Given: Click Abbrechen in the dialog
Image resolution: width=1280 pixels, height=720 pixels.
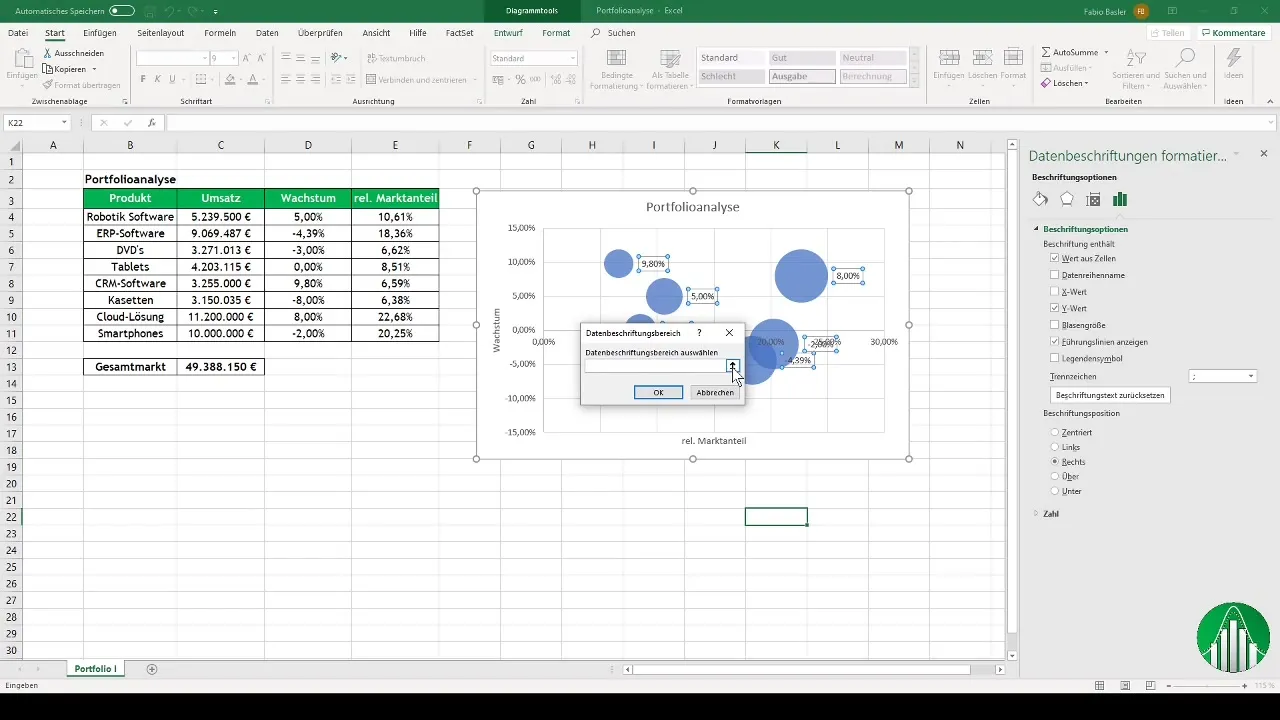Looking at the screenshot, I should pos(715,392).
